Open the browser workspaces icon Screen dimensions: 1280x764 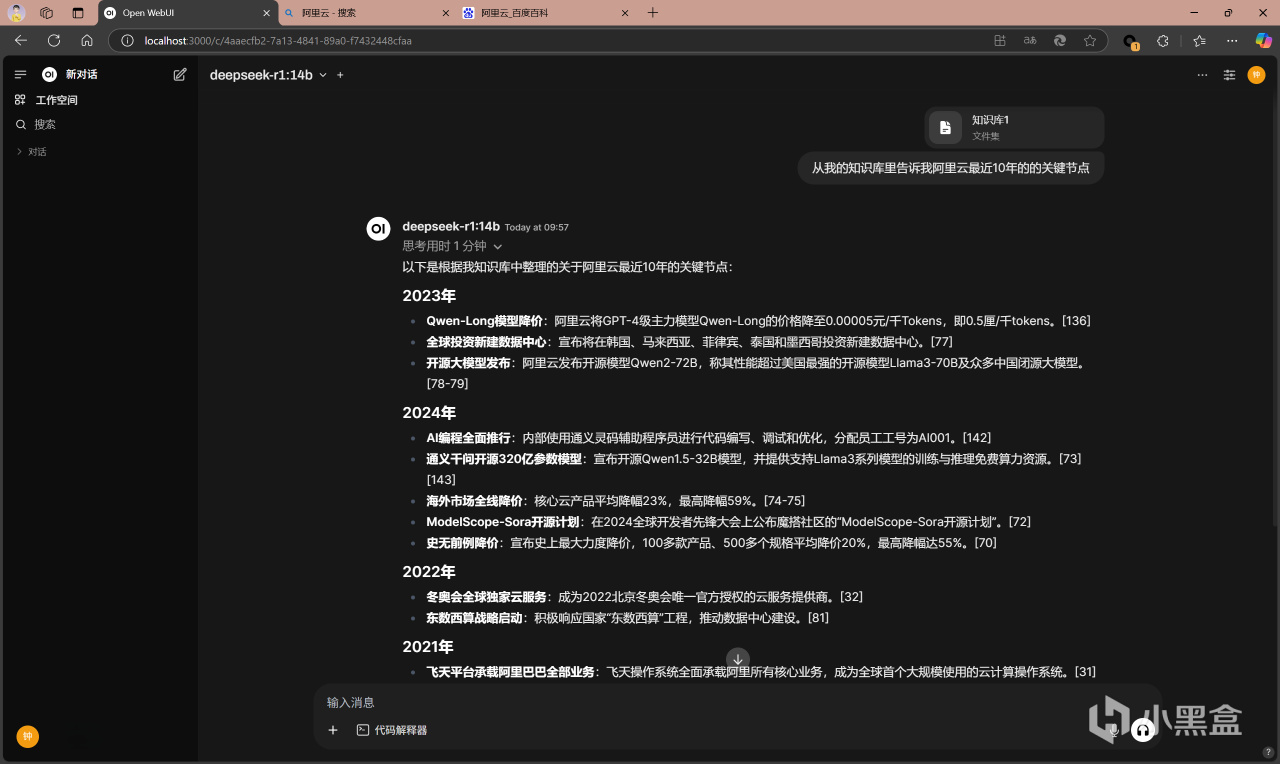(x=47, y=13)
